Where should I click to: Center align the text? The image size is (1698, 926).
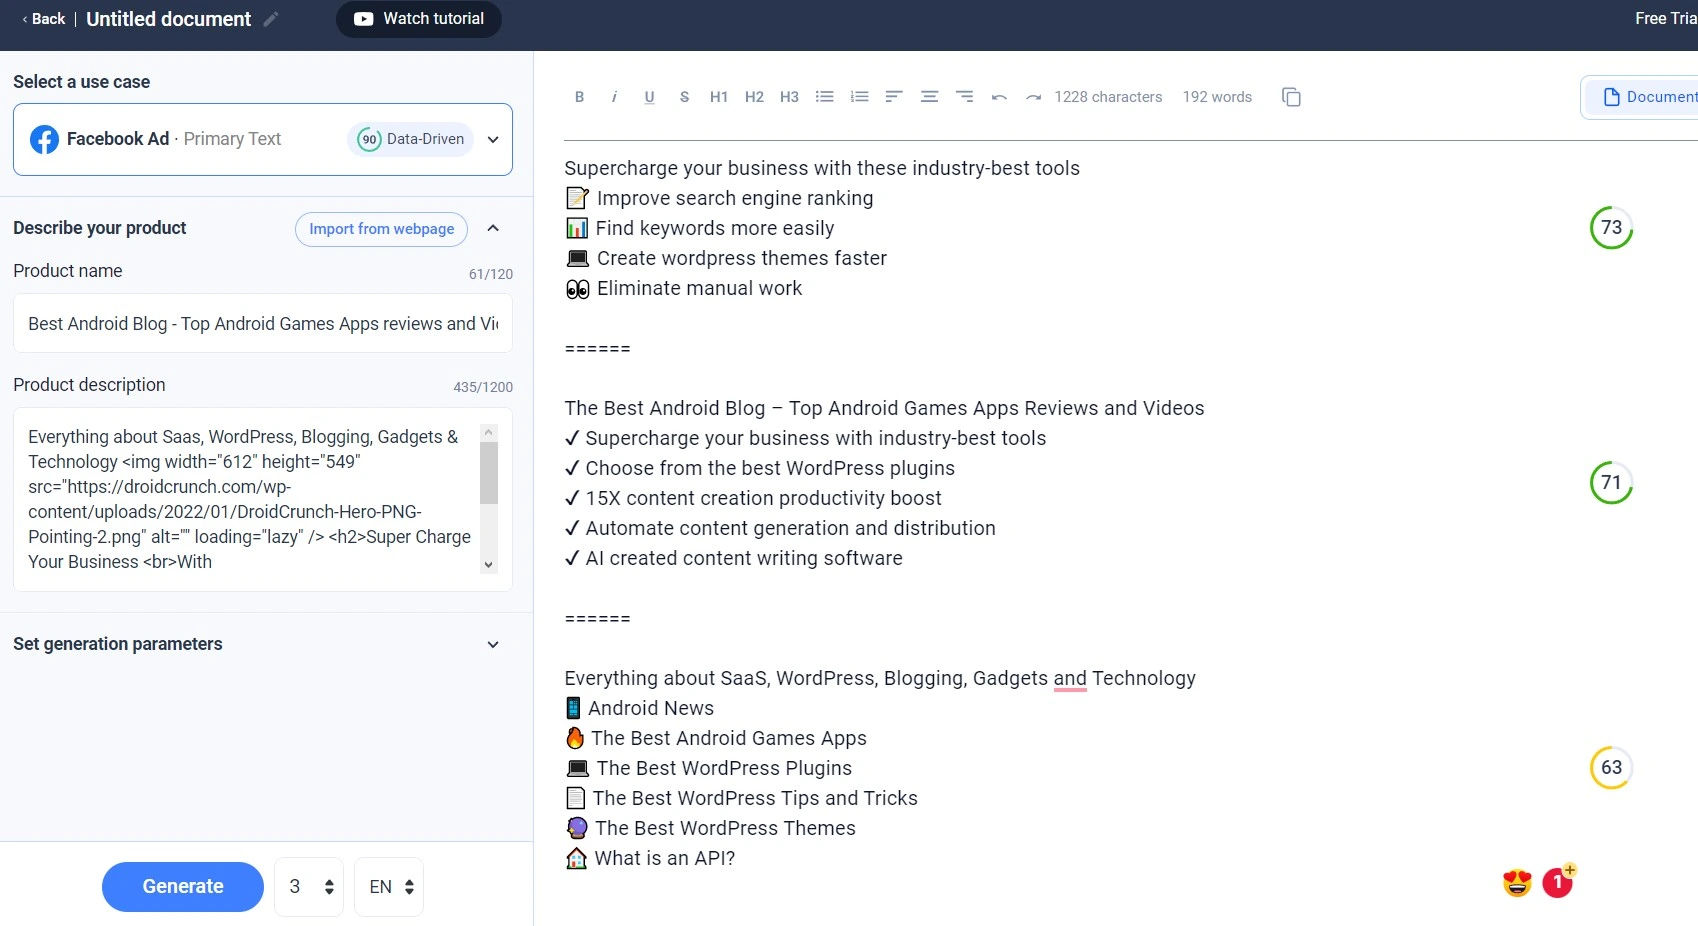coord(929,97)
